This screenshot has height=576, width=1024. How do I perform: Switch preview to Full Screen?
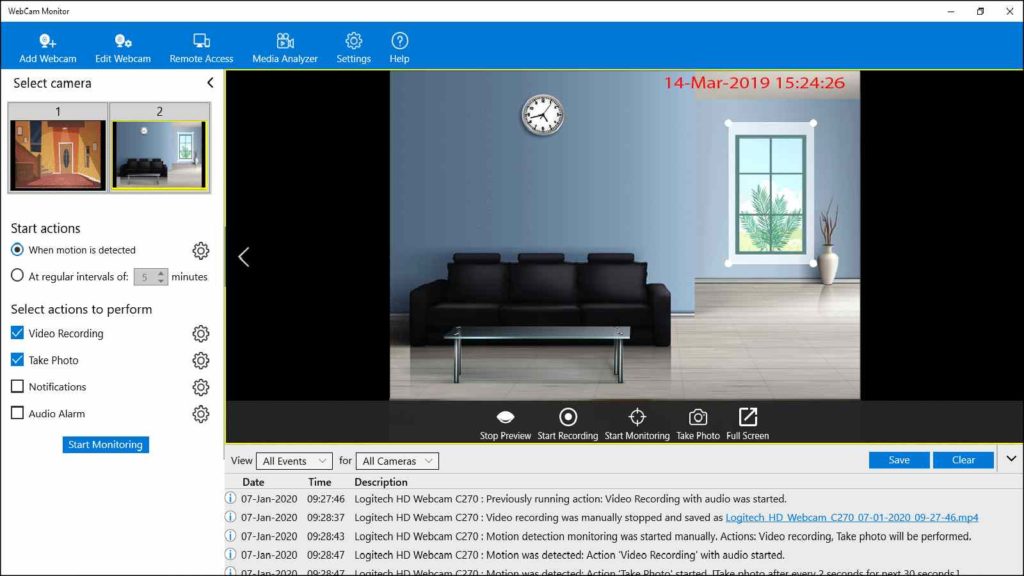(747, 424)
